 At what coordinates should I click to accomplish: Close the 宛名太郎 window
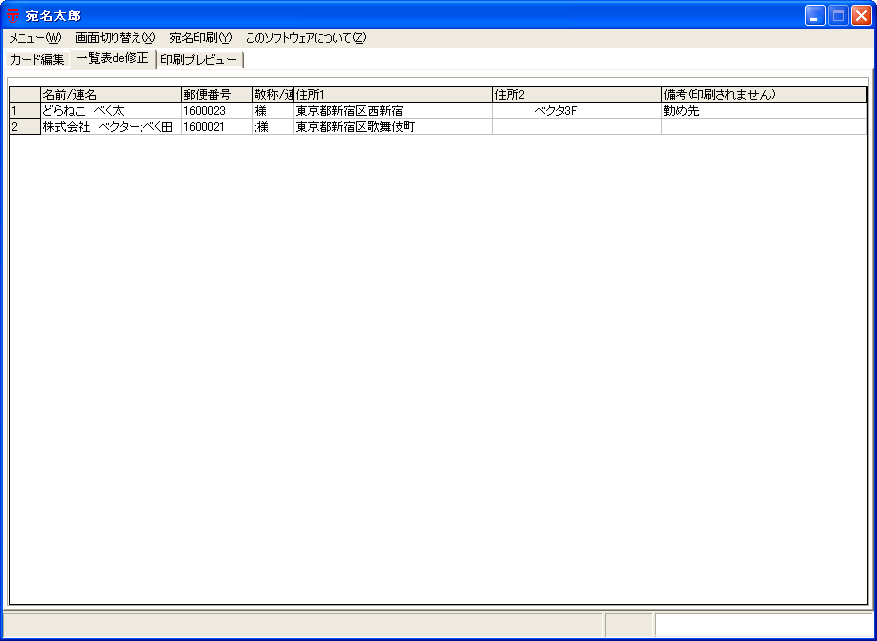pyautogui.click(x=861, y=16)
